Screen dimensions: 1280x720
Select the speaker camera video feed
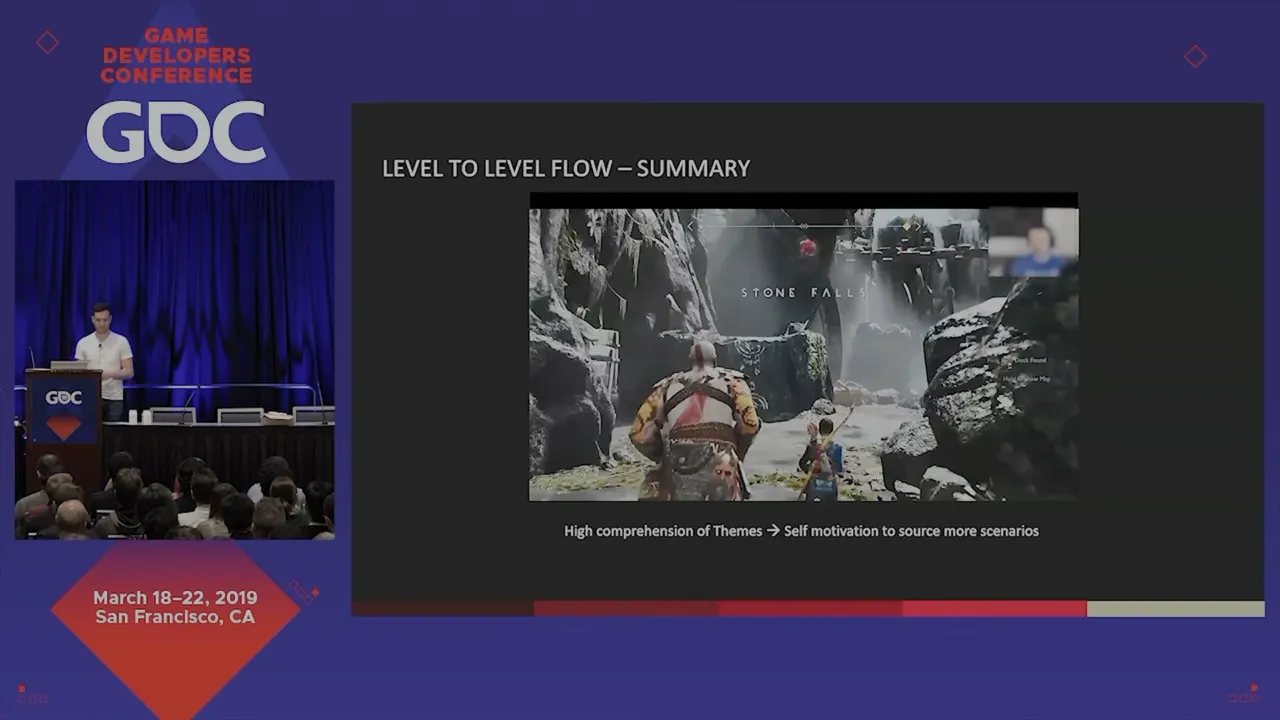pyautogui.click(x=175, y=360)
